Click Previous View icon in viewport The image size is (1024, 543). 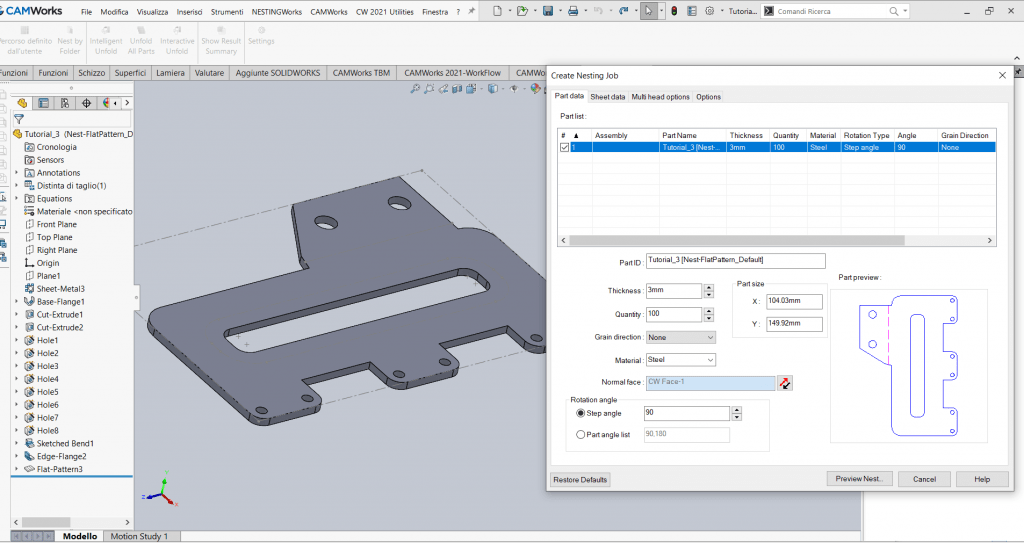(x=443, y=89)
